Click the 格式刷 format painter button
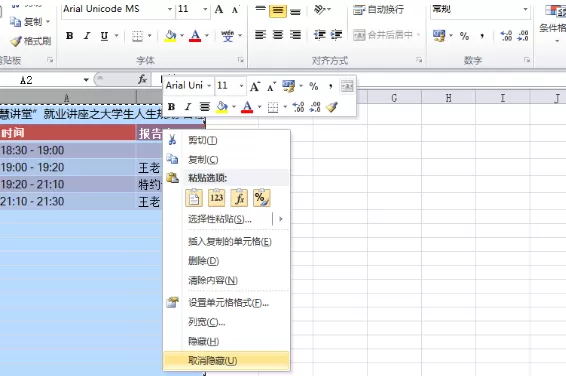Viewport: 566px width, 376px height. click(x=30, y=41)
